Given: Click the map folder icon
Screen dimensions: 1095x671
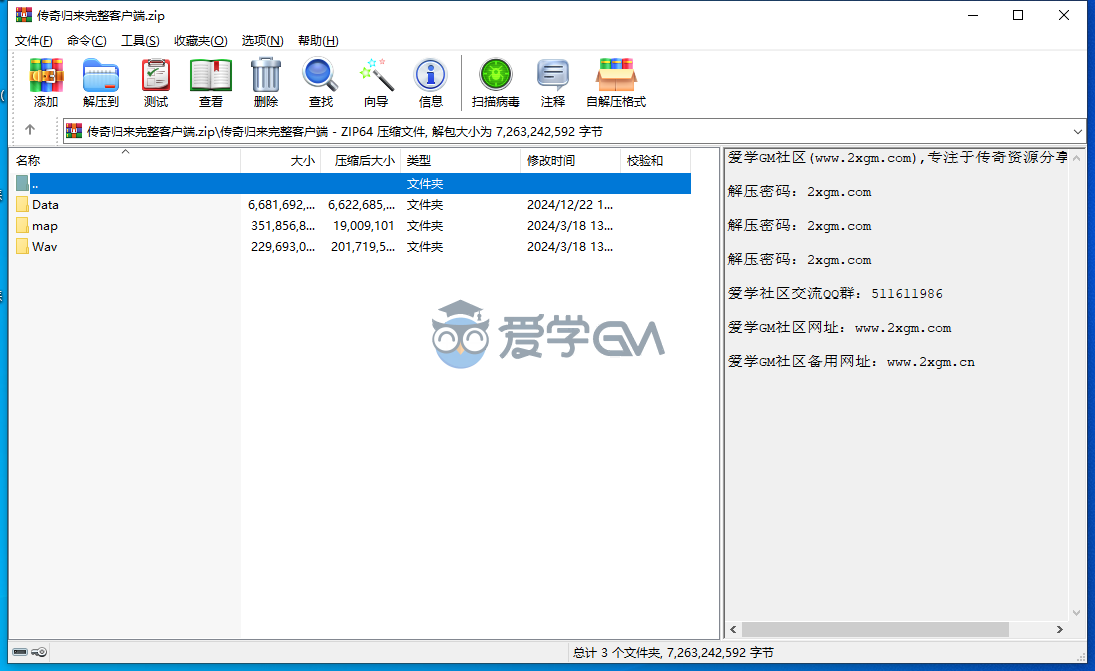Looking at the screenshot, I should coord(22,226).
